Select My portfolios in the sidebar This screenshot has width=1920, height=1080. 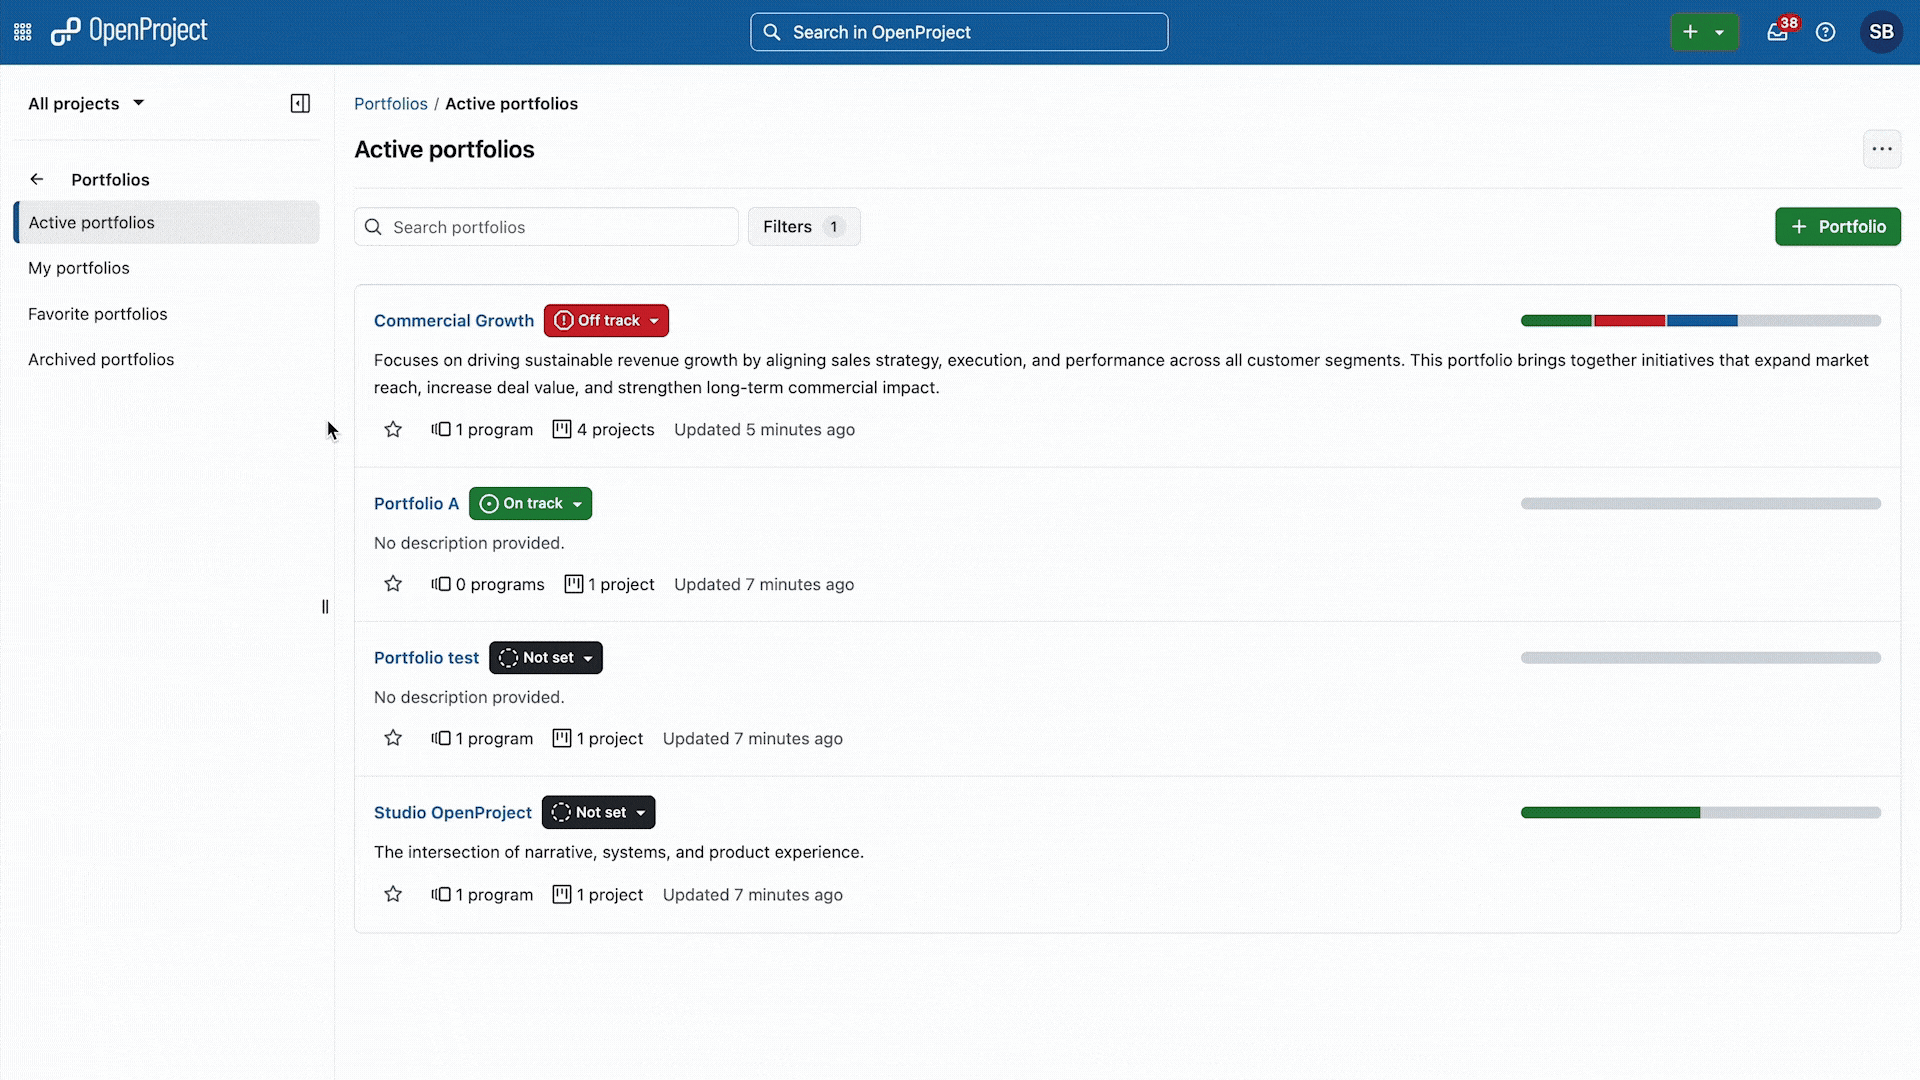click(x=79, y=268)
